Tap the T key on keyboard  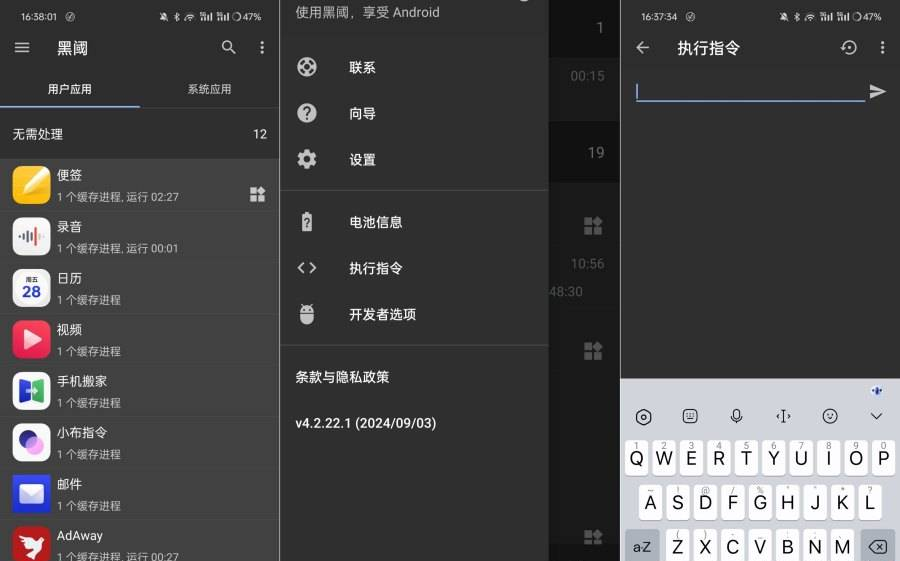tap(746, 458)
